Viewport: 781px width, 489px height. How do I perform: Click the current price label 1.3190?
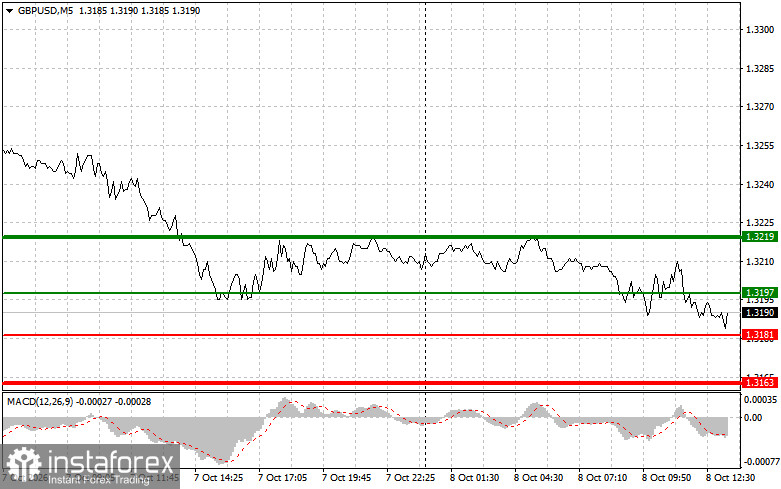[760, 312]
